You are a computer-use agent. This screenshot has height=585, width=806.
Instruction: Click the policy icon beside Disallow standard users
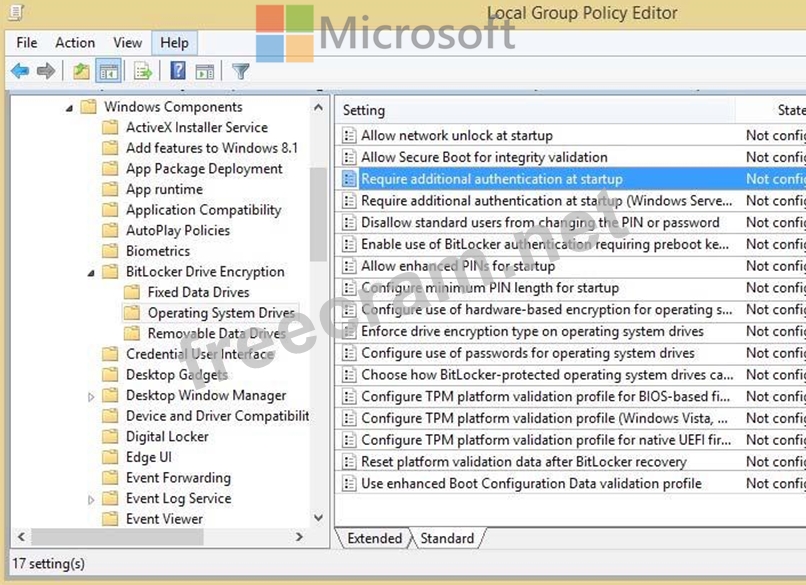(x=349, y=223)
